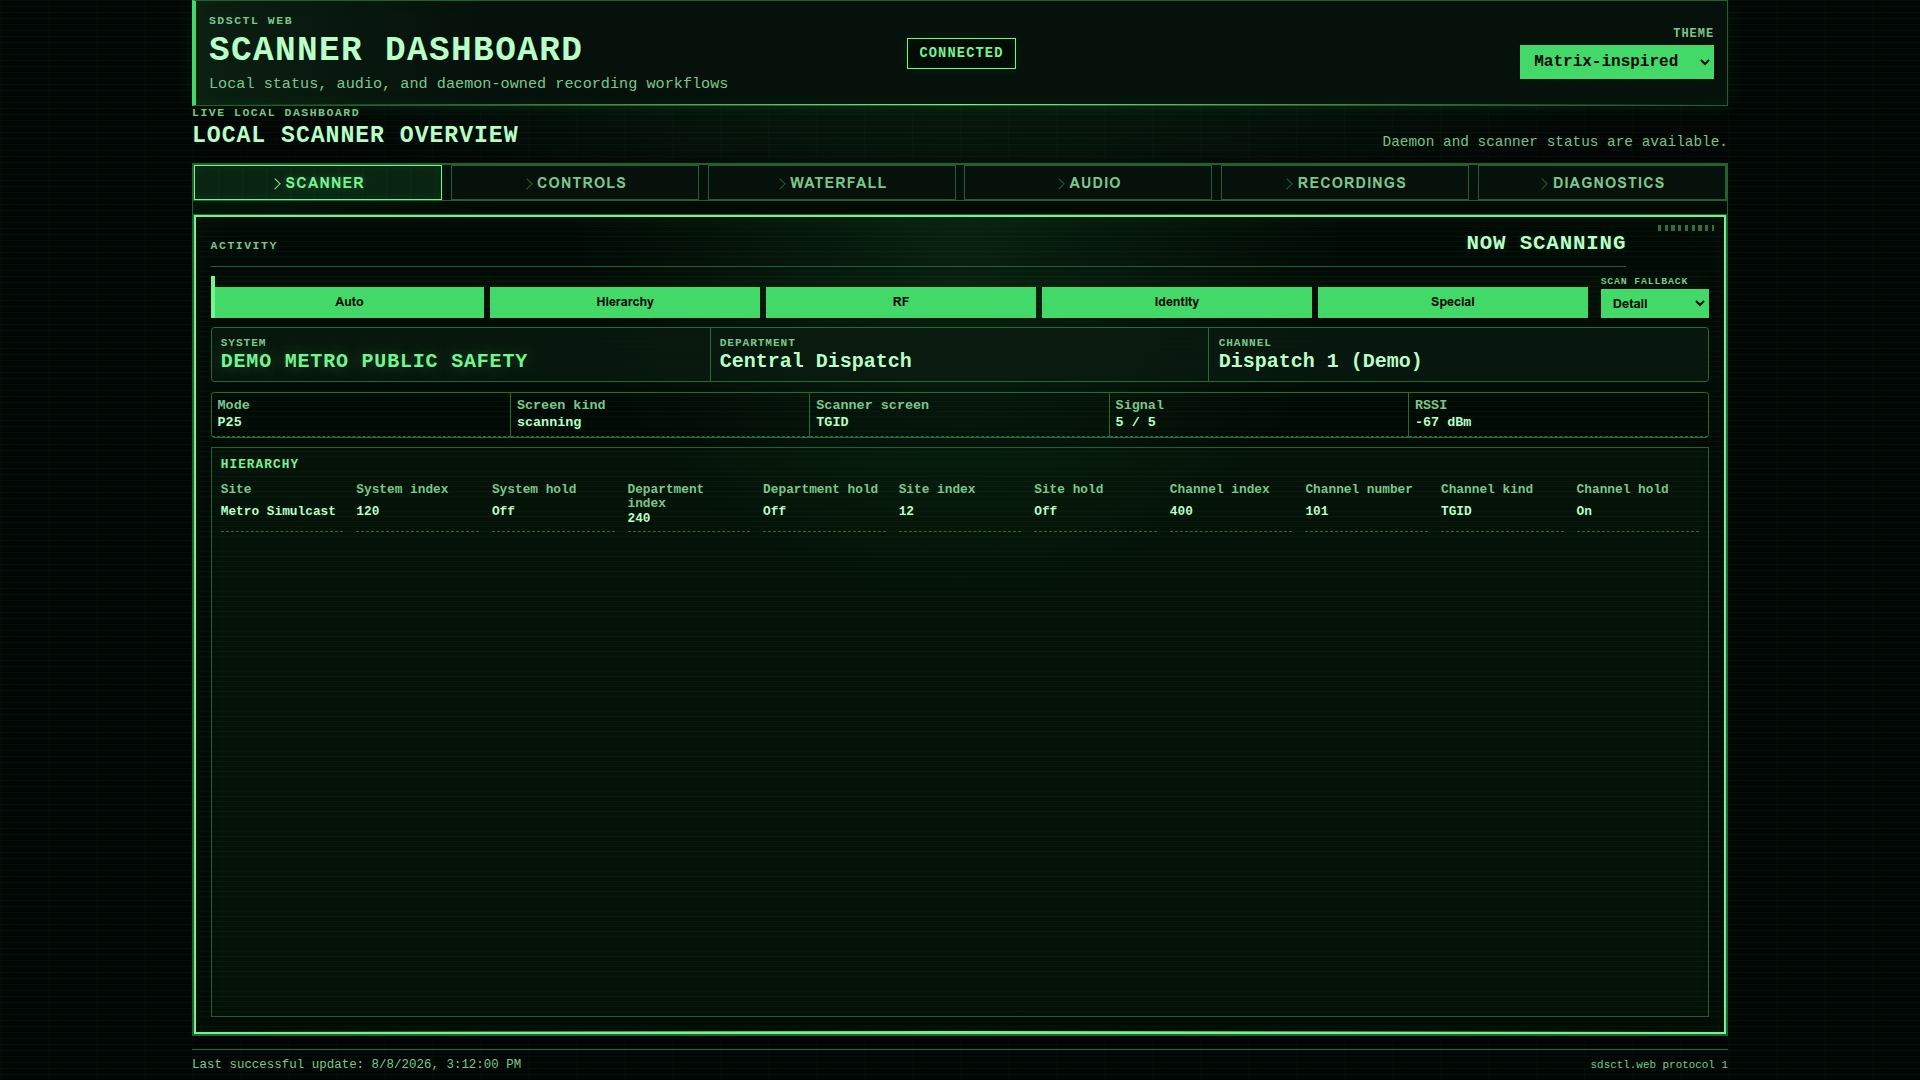This screenshot has height=1080, width=1920.
Task: Click the Hierarchy activity button
Action: [625, 302]
